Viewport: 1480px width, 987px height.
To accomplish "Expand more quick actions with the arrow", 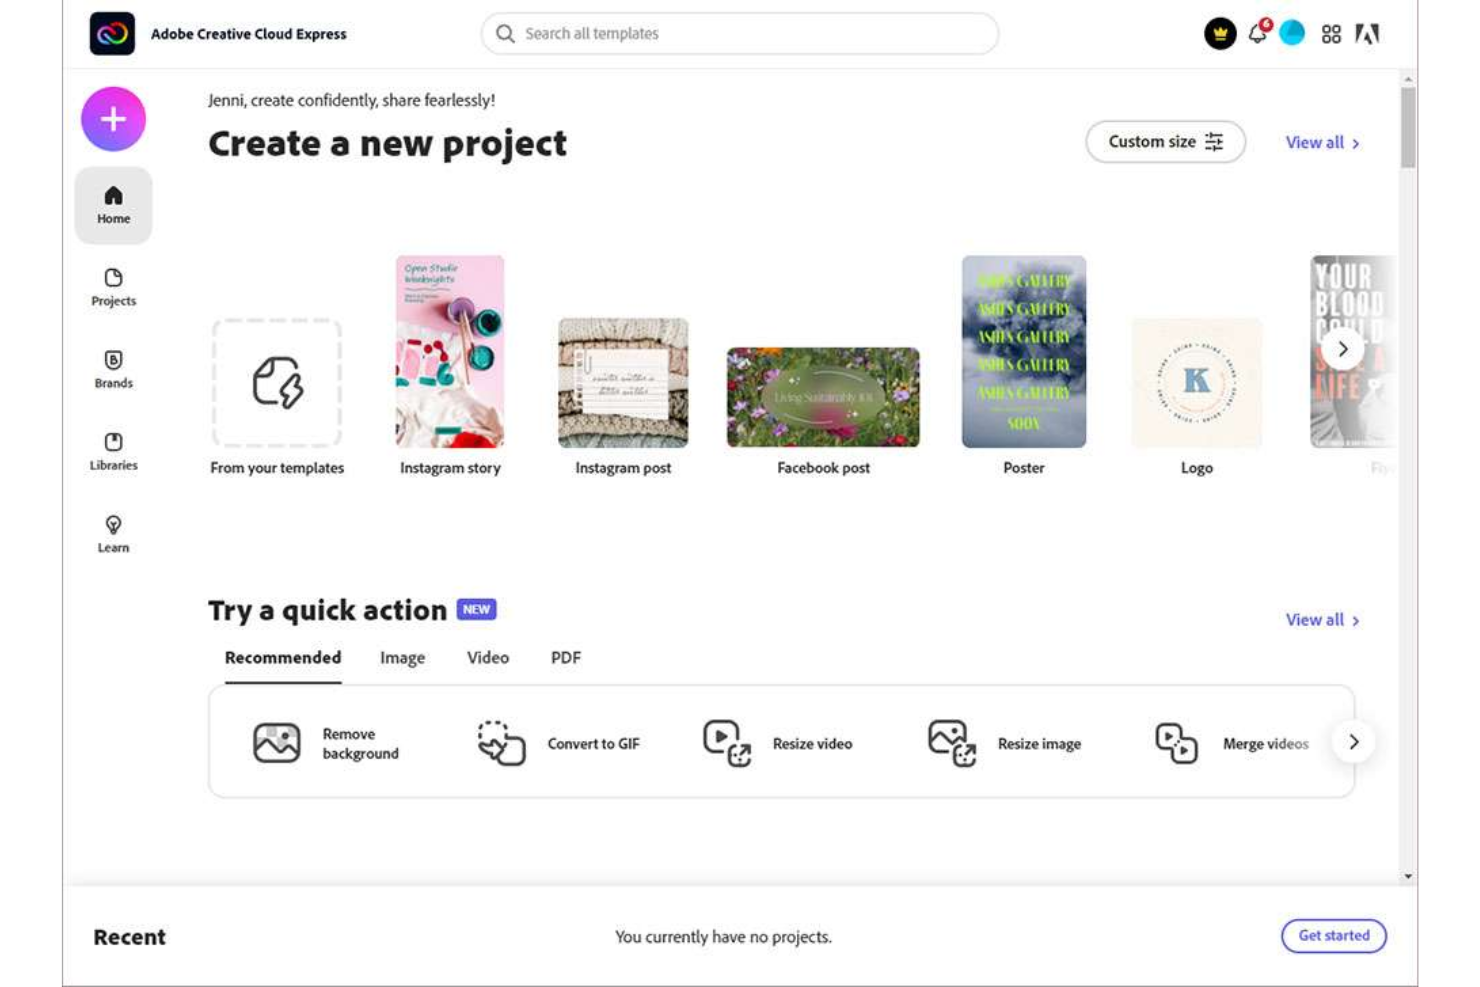I will coord(1354,742).
